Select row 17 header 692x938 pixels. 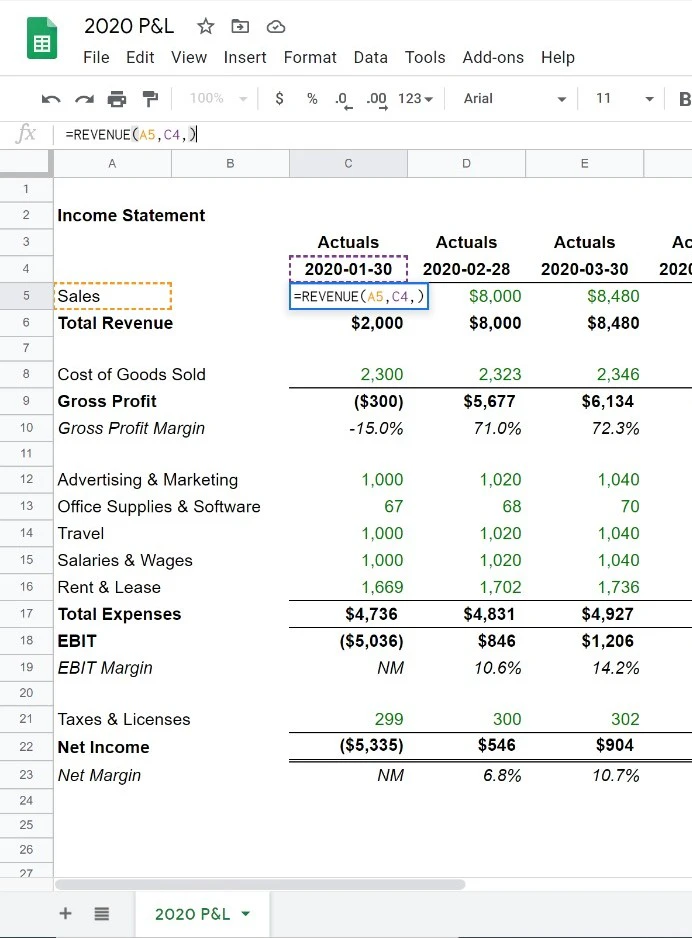pyautogui.click(x=26, y=613)
